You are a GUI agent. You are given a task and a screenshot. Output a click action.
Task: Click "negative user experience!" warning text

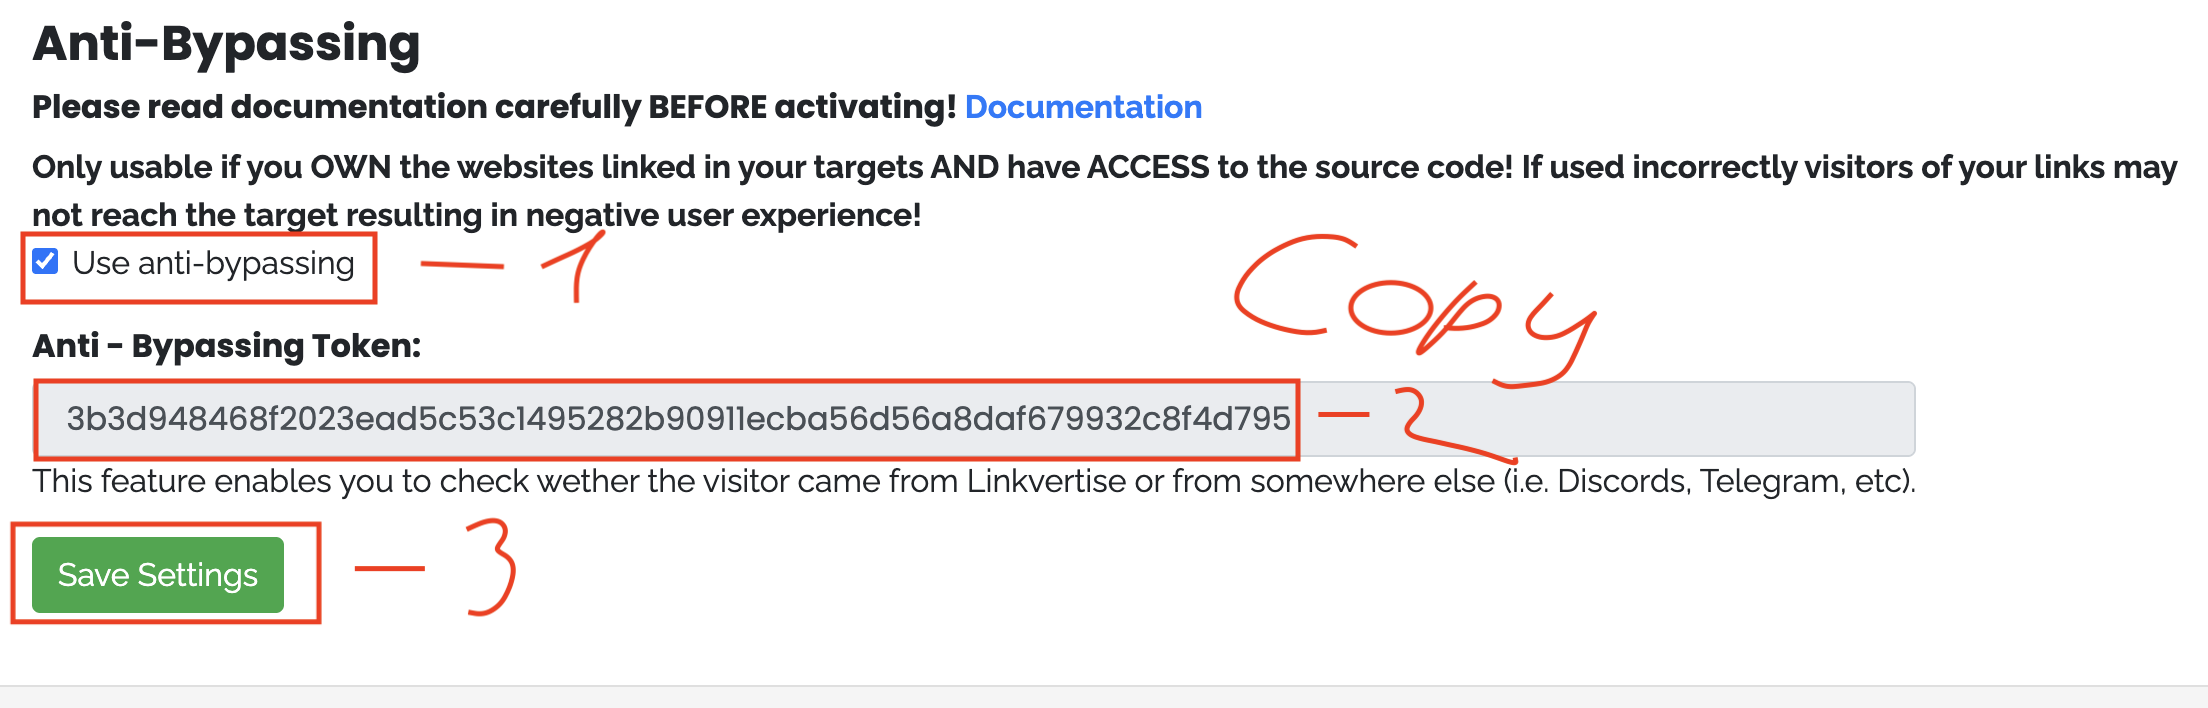[723, 215]
